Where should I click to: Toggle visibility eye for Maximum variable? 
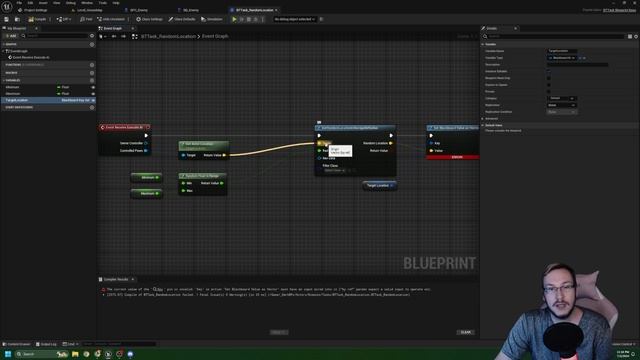pyautogui.click(x=93, y=94)
